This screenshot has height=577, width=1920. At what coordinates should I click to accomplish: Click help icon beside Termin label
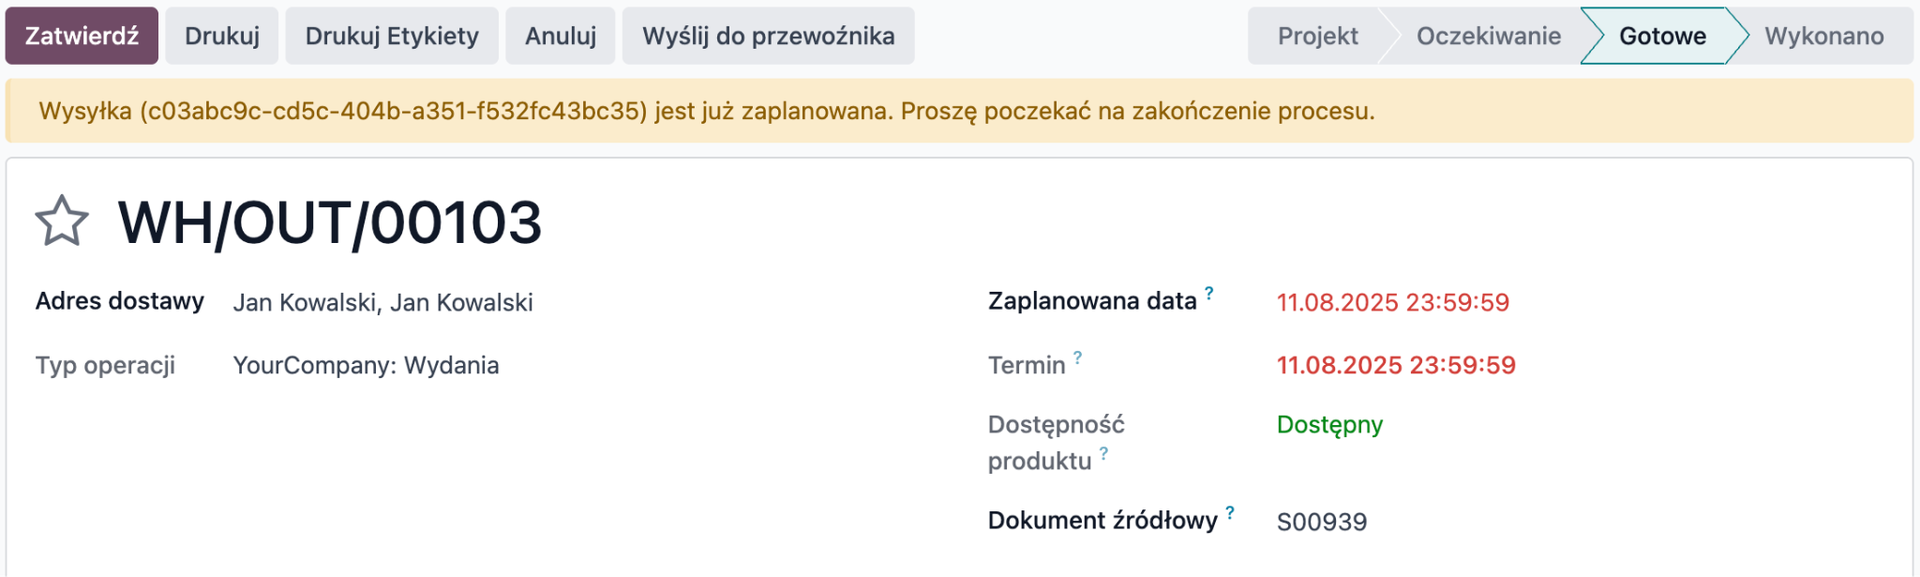(1077, 357)
